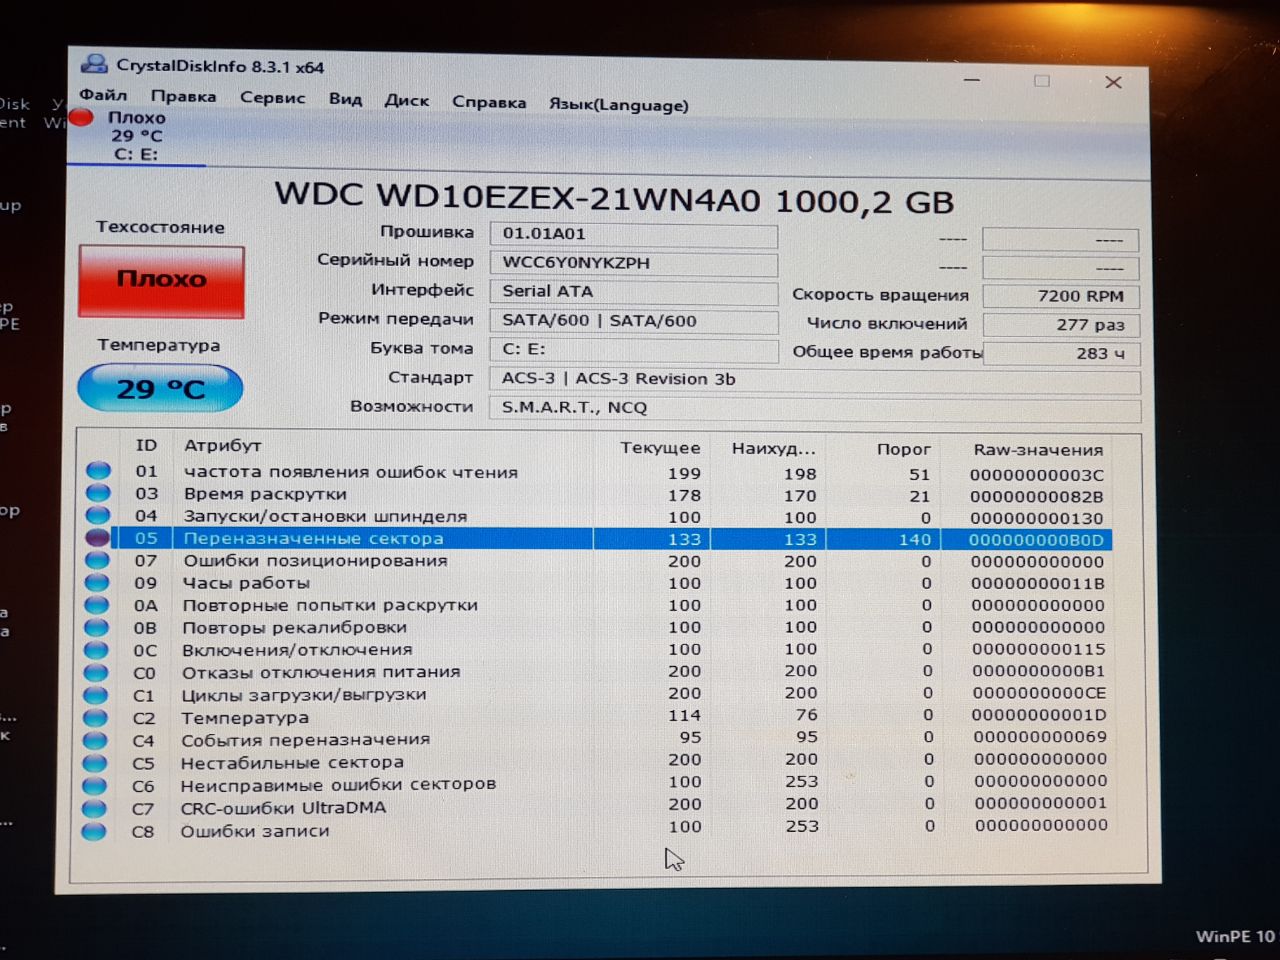Click threshold value 140 in row 05
This screenshot has height=960, width=1280.
914,540
